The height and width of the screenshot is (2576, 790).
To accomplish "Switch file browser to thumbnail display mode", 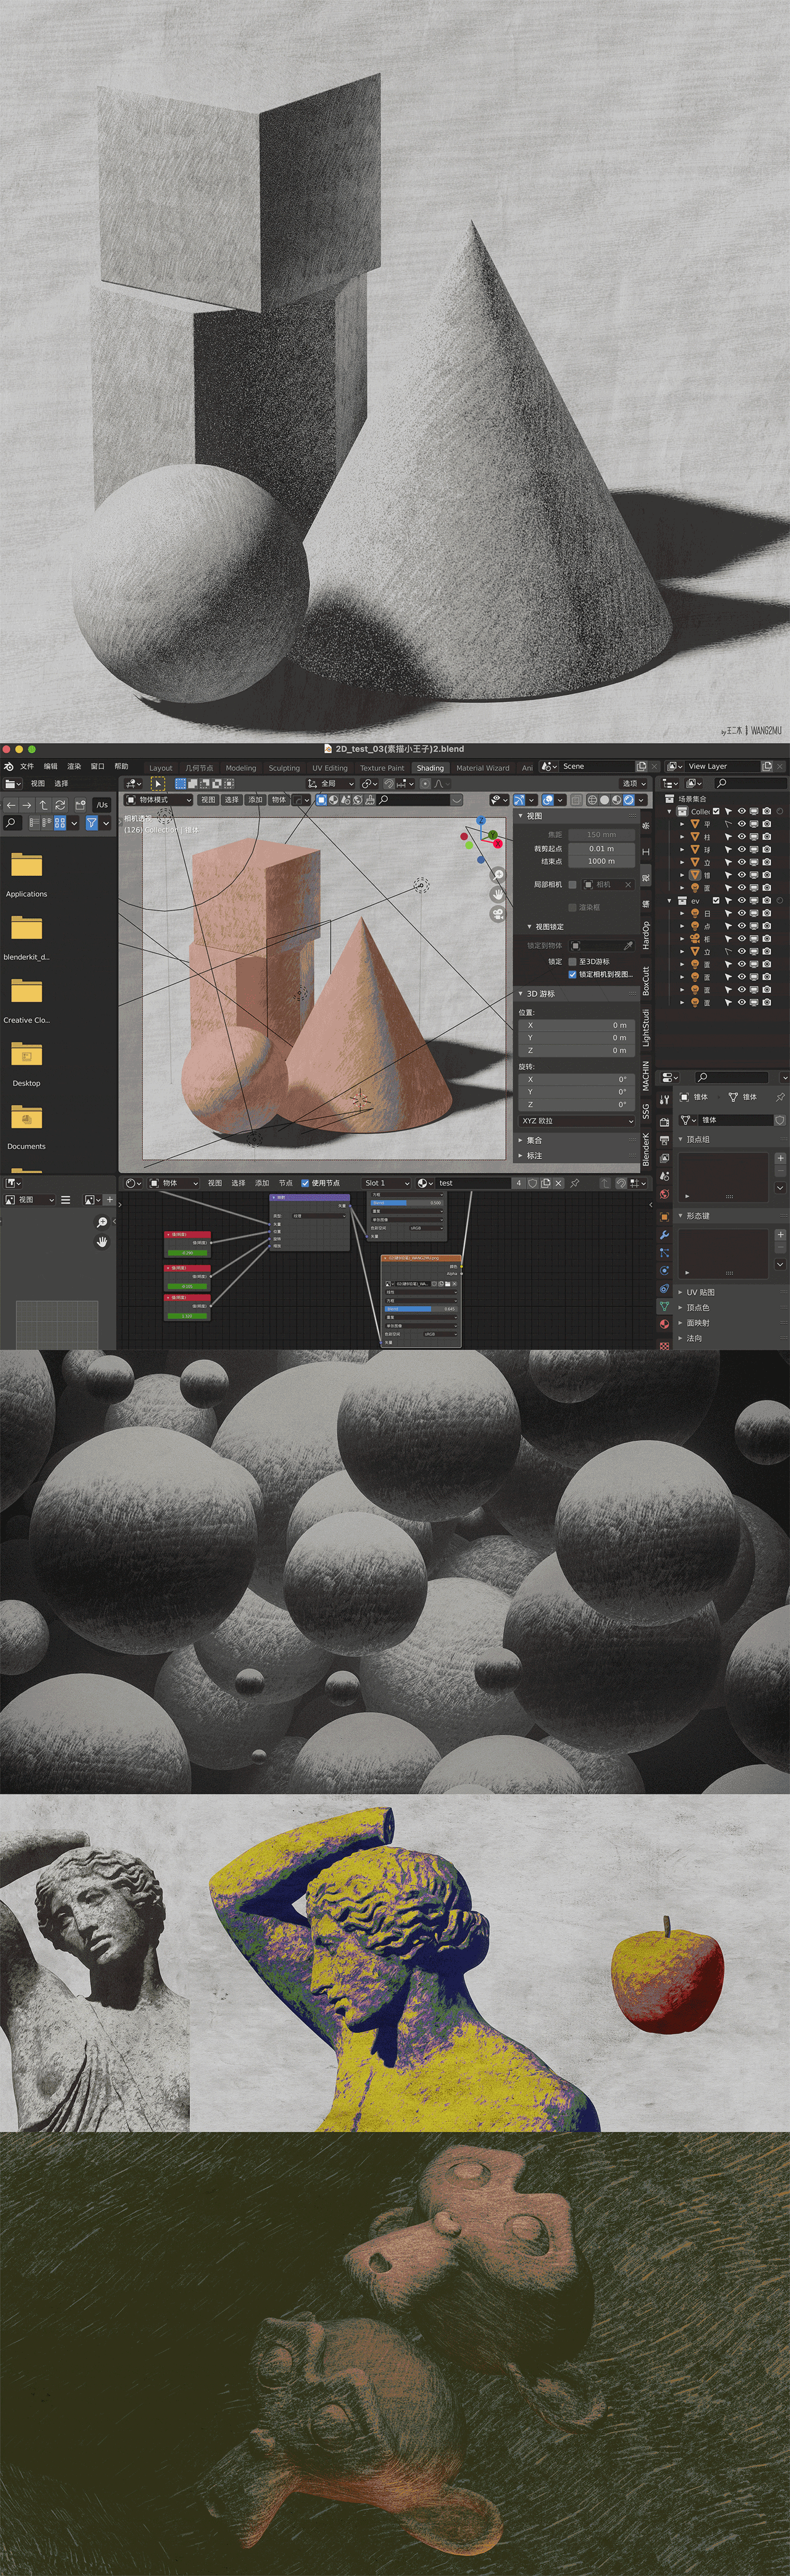I will 61,823.
